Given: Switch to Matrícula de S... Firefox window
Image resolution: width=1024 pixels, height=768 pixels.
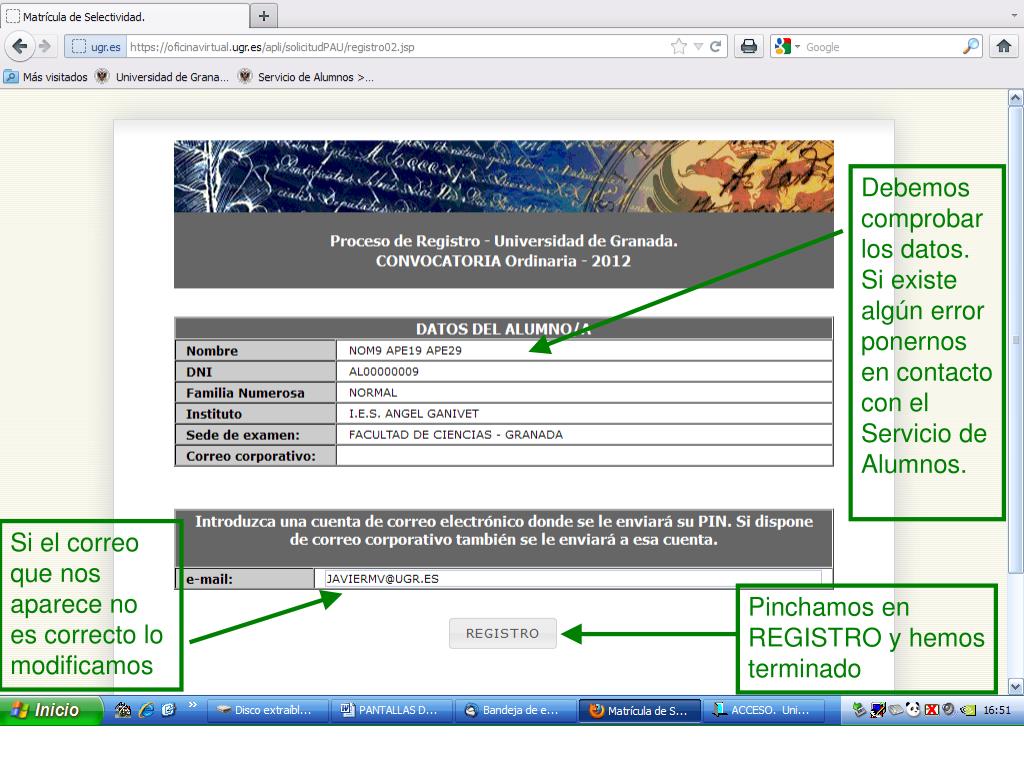Looking at the screenshot, I should click(640, 710).
